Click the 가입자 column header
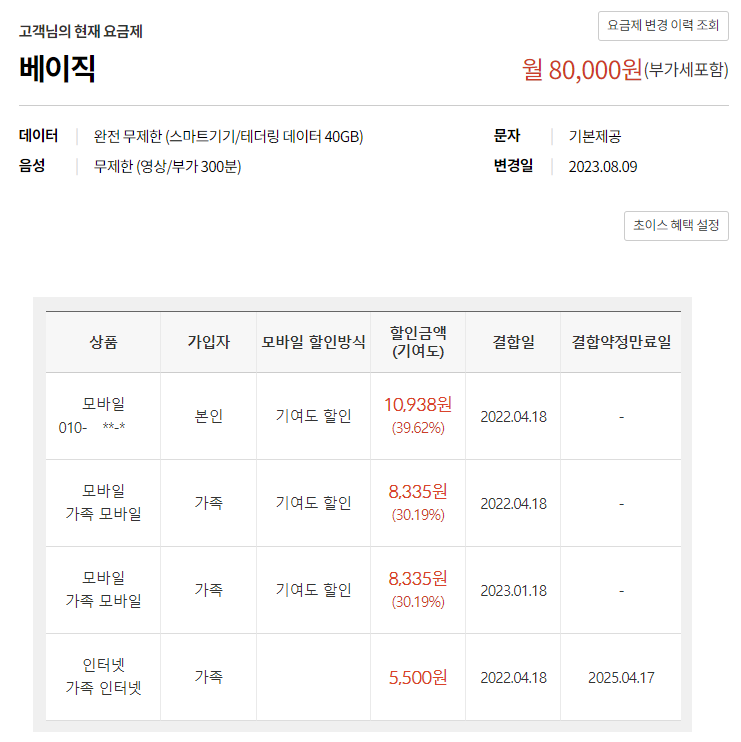This screenshot has height=742, width=741. tap(208, 342)
